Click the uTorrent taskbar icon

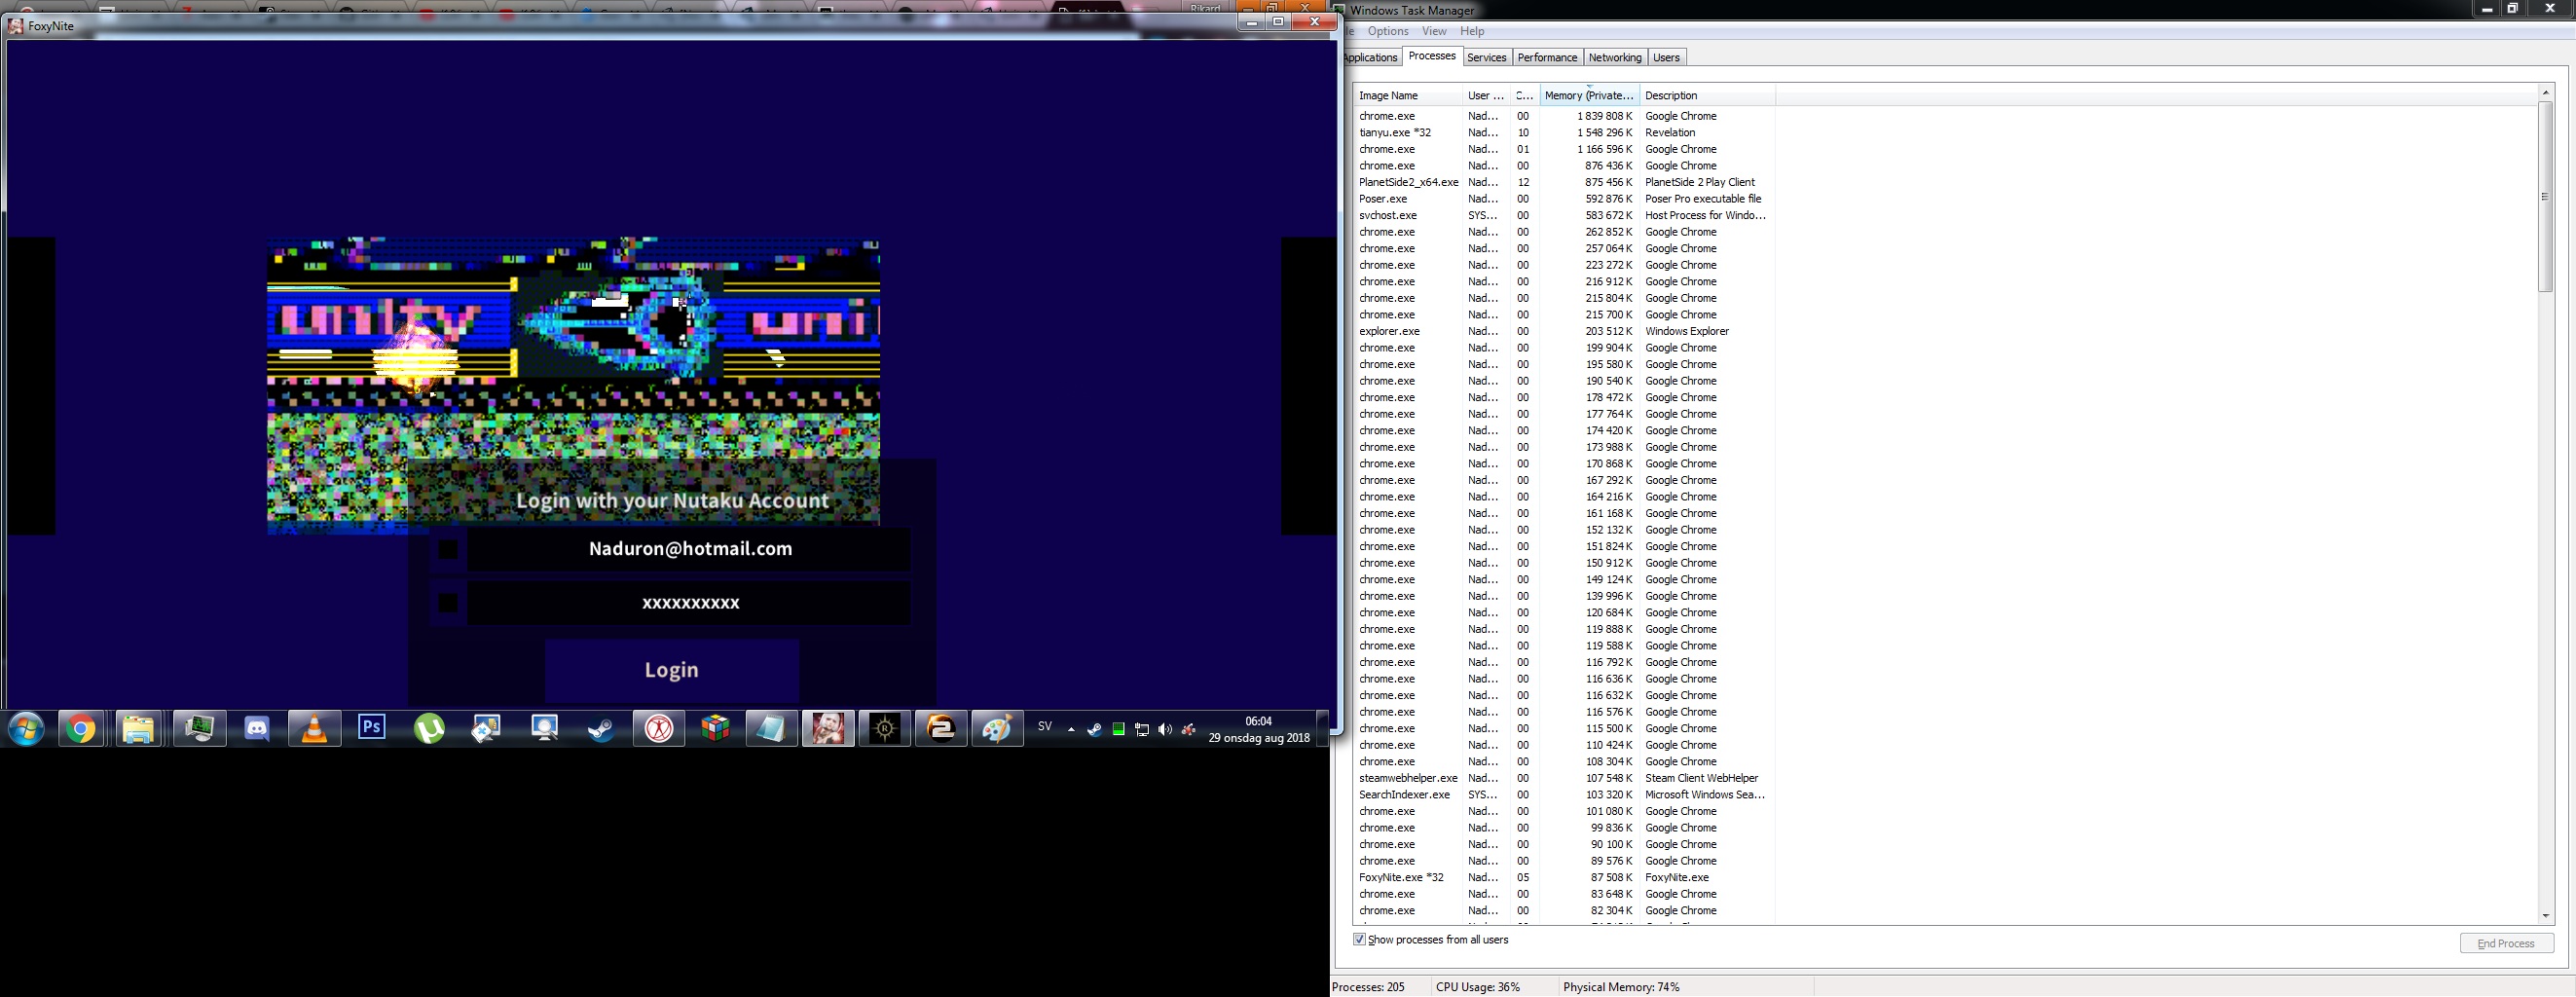coord(429,729)
